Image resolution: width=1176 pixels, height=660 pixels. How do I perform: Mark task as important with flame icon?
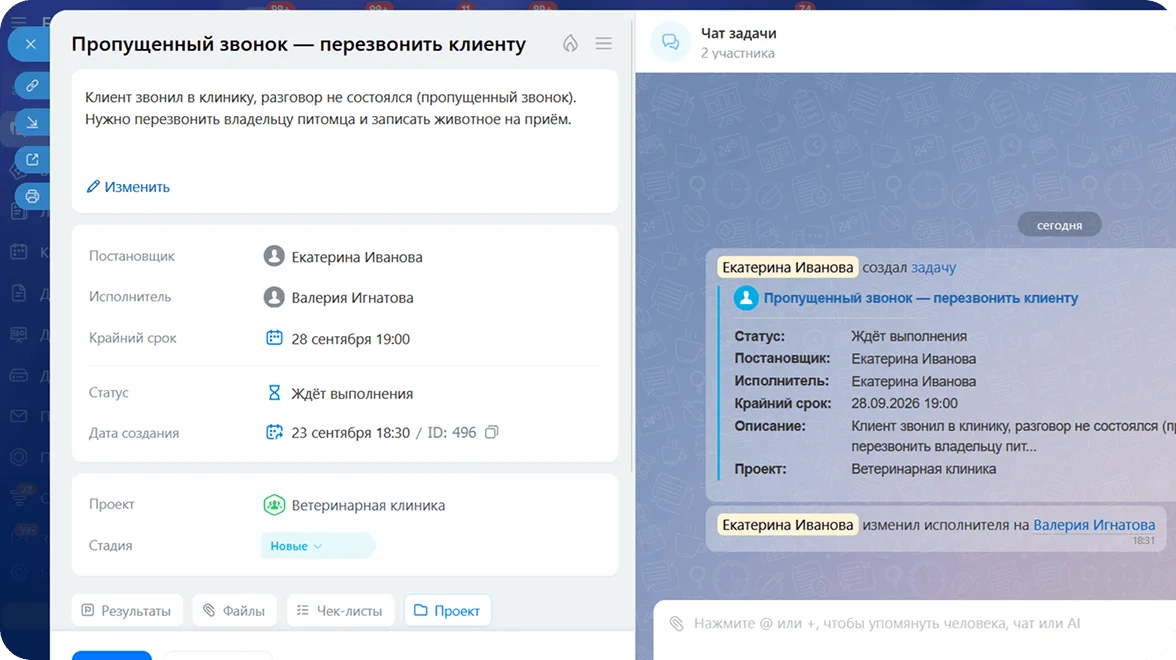tap(571, 44)
